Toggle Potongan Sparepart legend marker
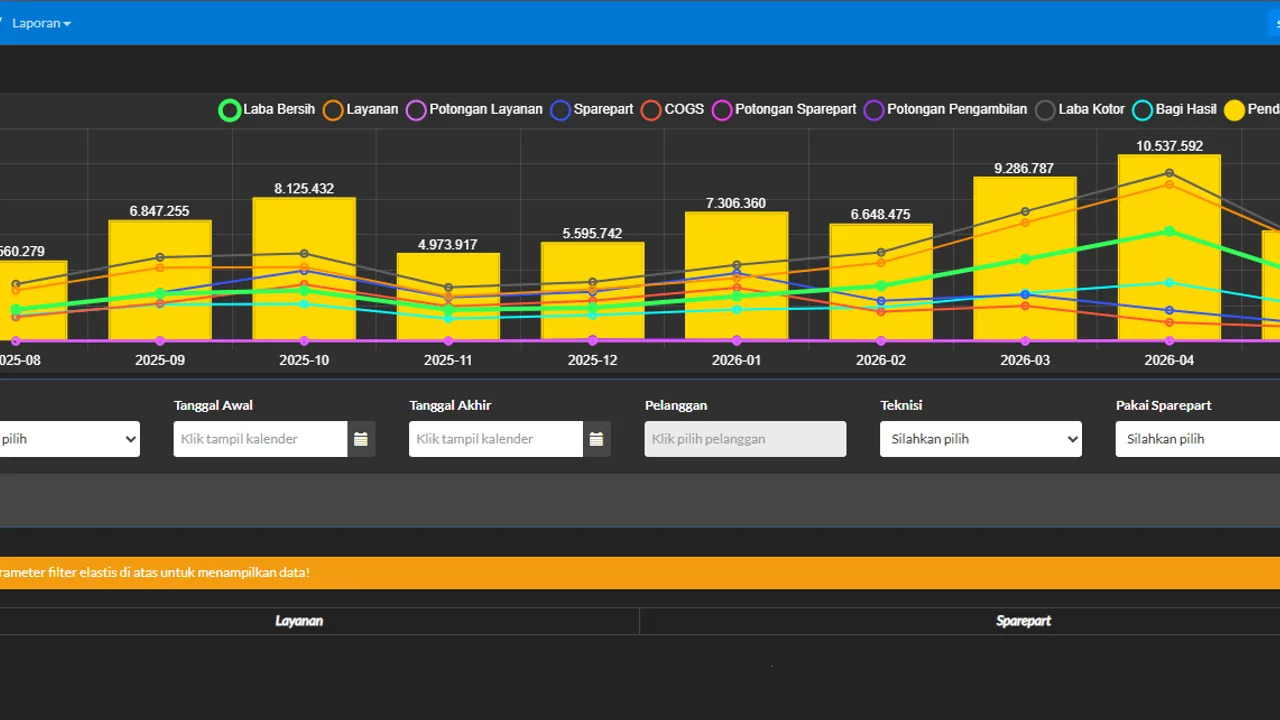The height and width of the screenshot is (720, 1280). pos(722,110)
